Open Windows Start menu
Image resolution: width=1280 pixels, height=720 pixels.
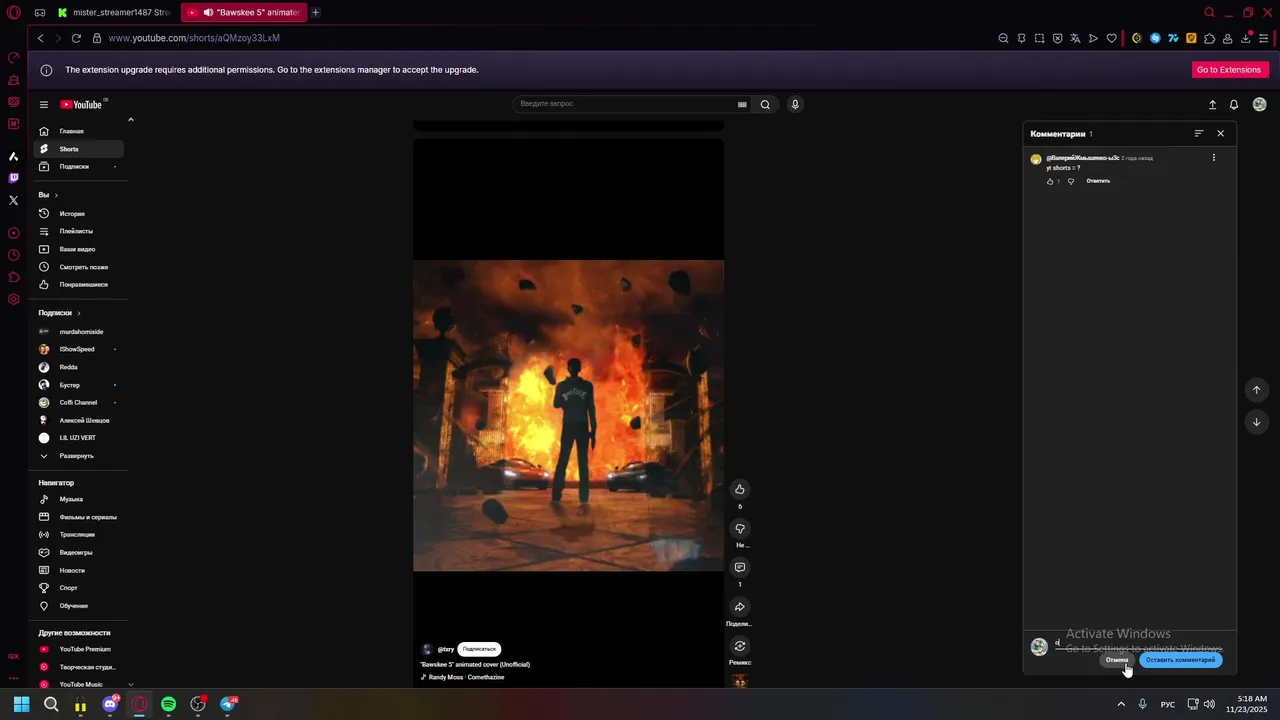tap(21, 704)
